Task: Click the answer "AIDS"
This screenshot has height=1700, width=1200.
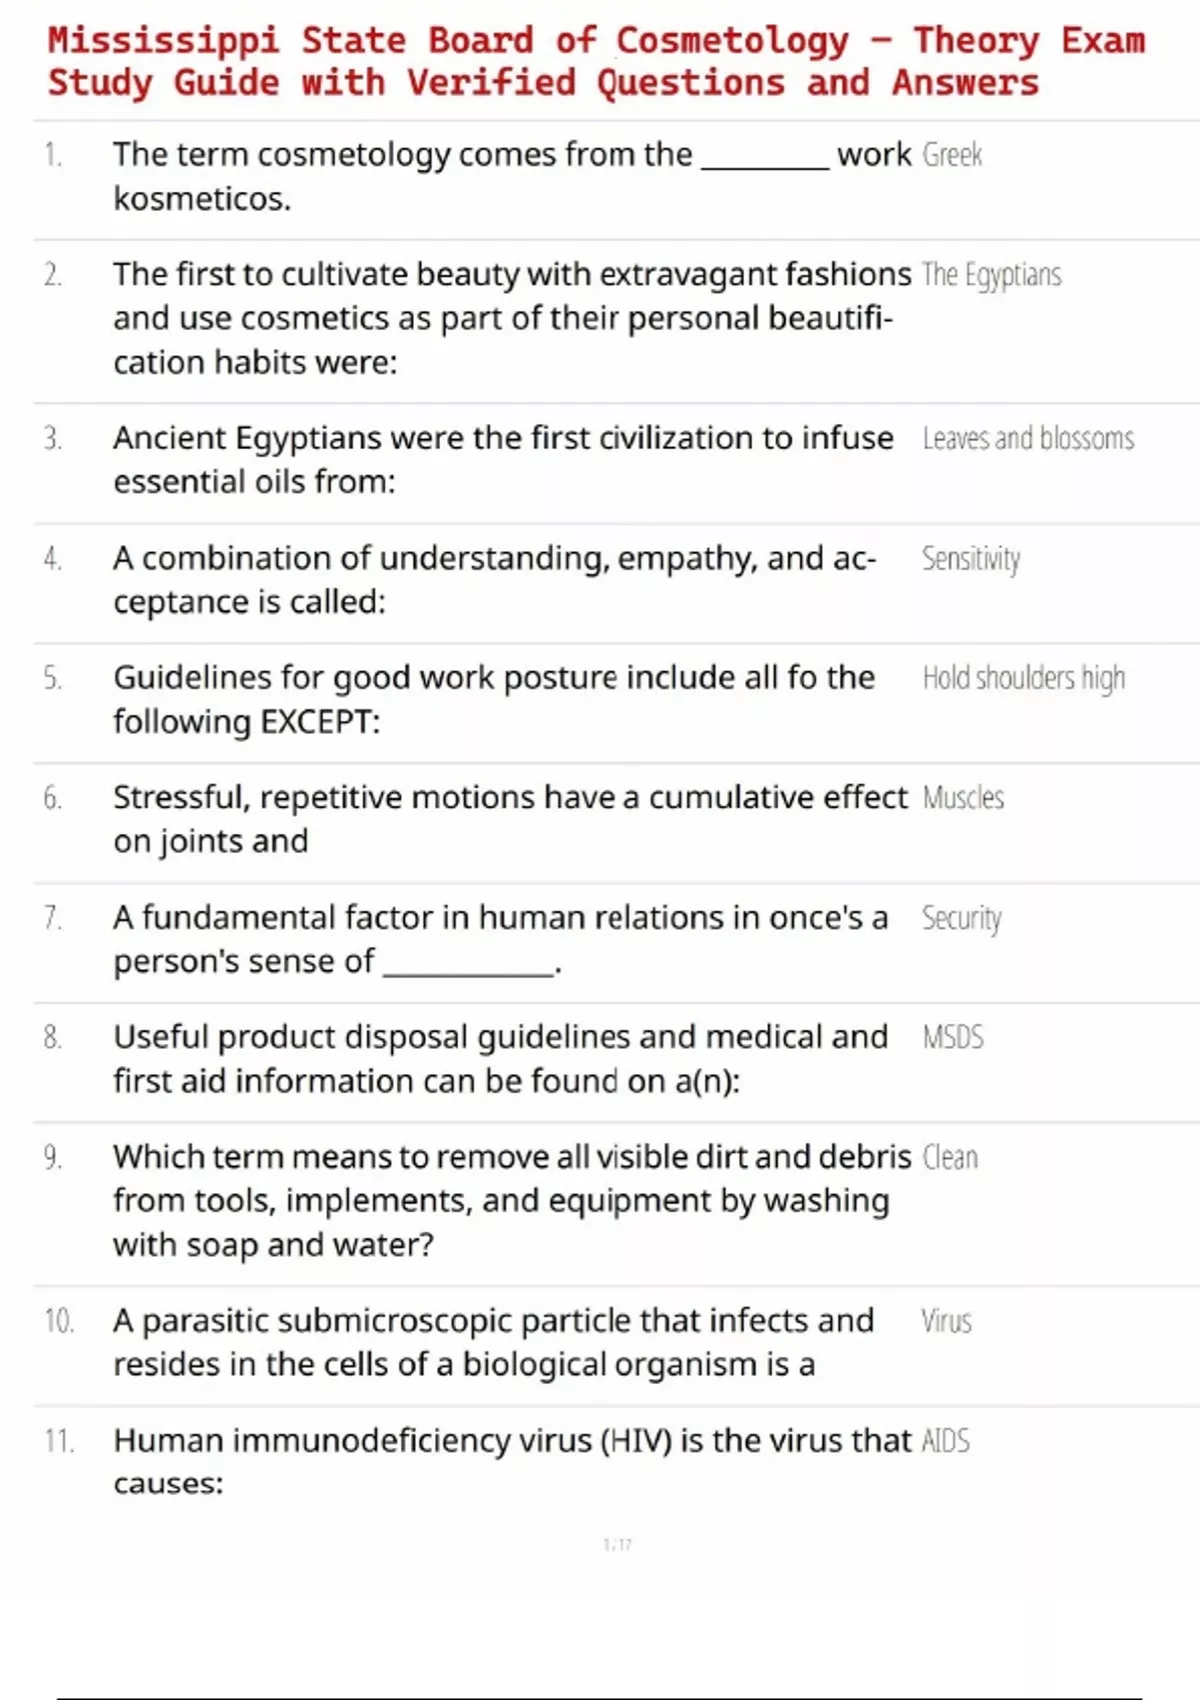Action: 945,1441
